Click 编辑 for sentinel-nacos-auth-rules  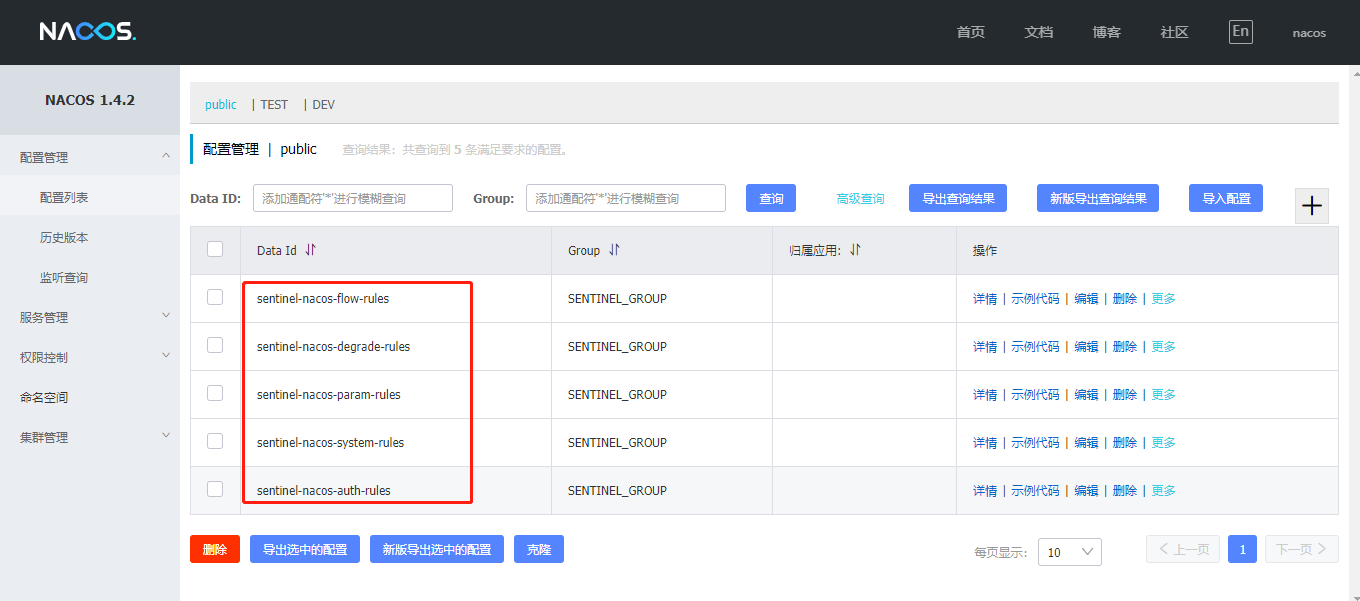(x=1086, y=490)
